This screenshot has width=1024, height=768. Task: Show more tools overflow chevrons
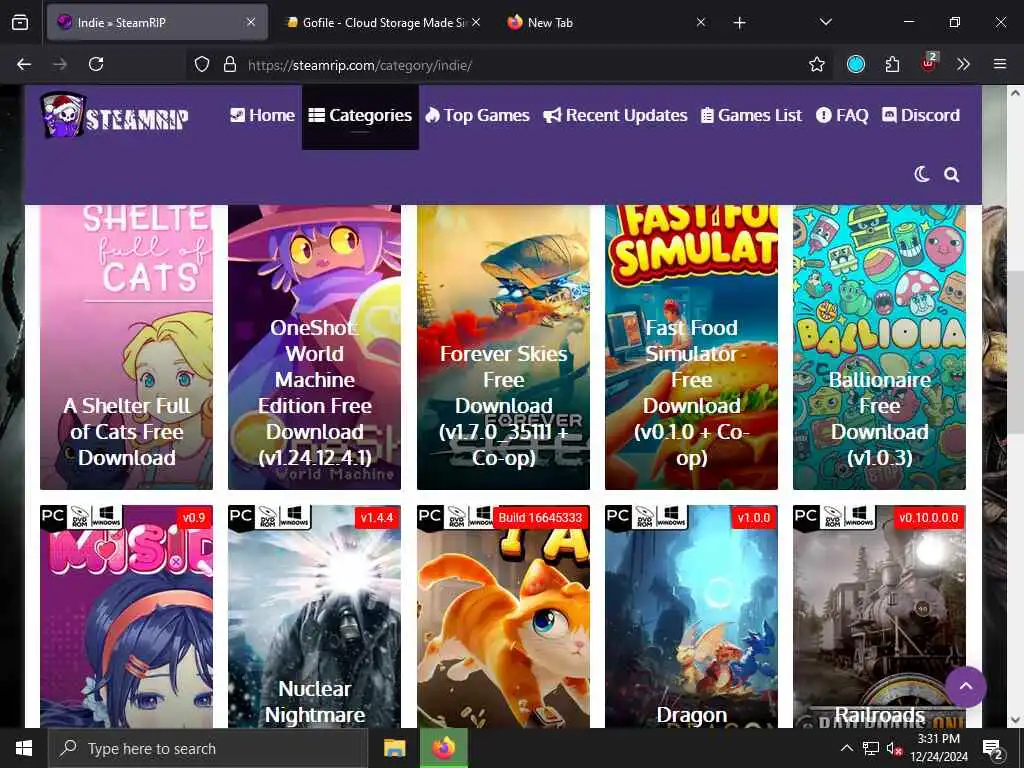(x=963, y=64)
